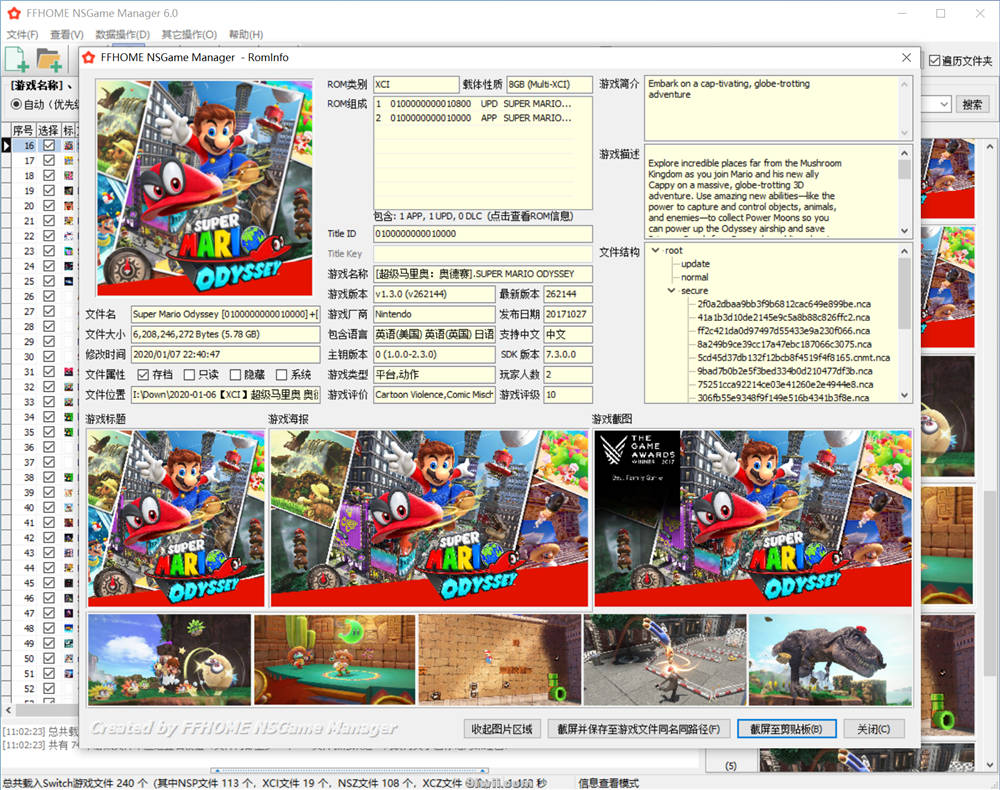Screen dimensions: 1000x790
Task: Collapse the root node in file structure
Action: [656, 251]
